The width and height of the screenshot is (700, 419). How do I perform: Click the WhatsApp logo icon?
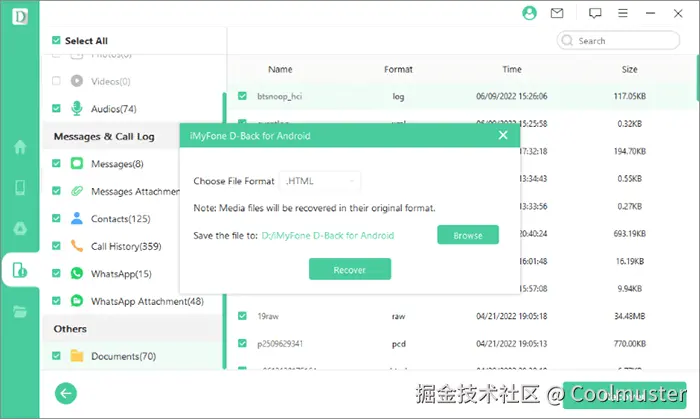(77, 273)
